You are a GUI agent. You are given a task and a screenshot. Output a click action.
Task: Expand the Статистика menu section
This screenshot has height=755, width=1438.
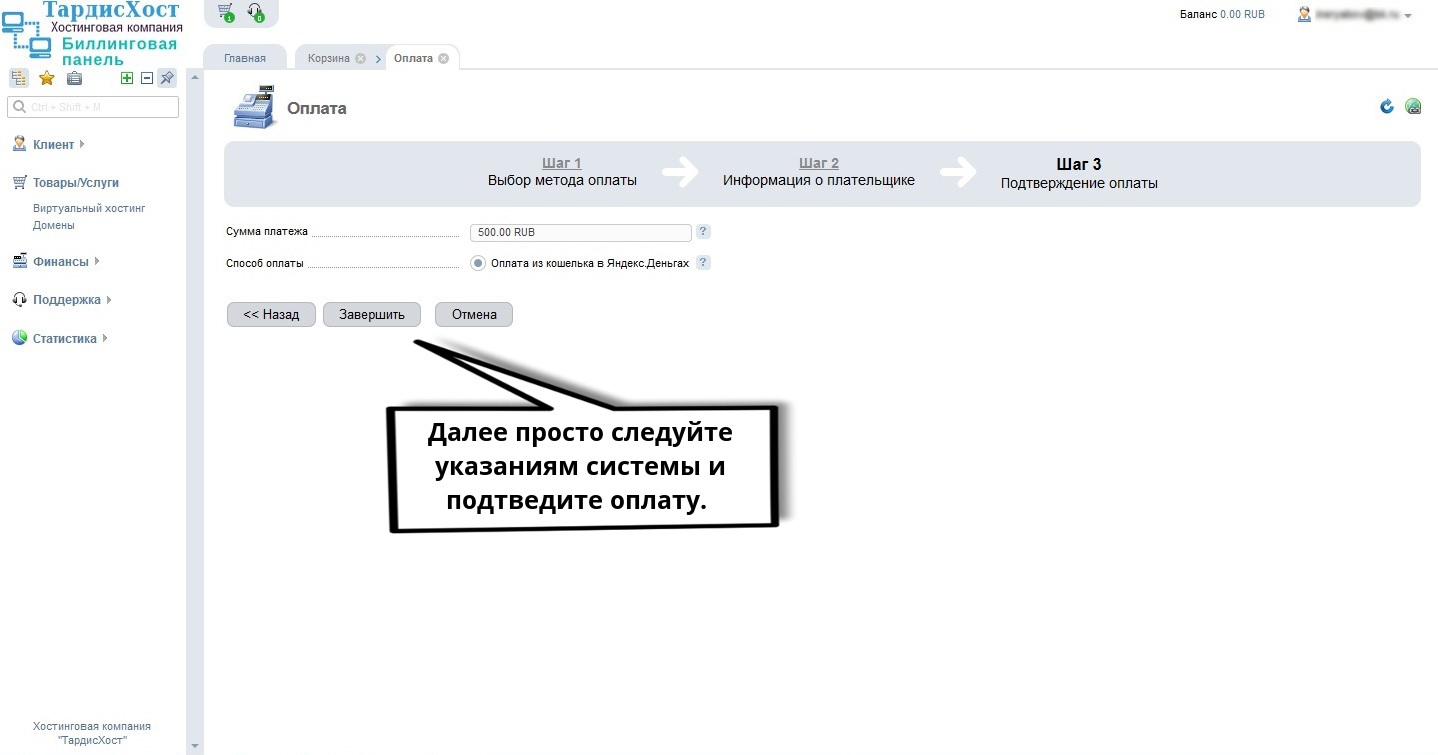[64, 339]
